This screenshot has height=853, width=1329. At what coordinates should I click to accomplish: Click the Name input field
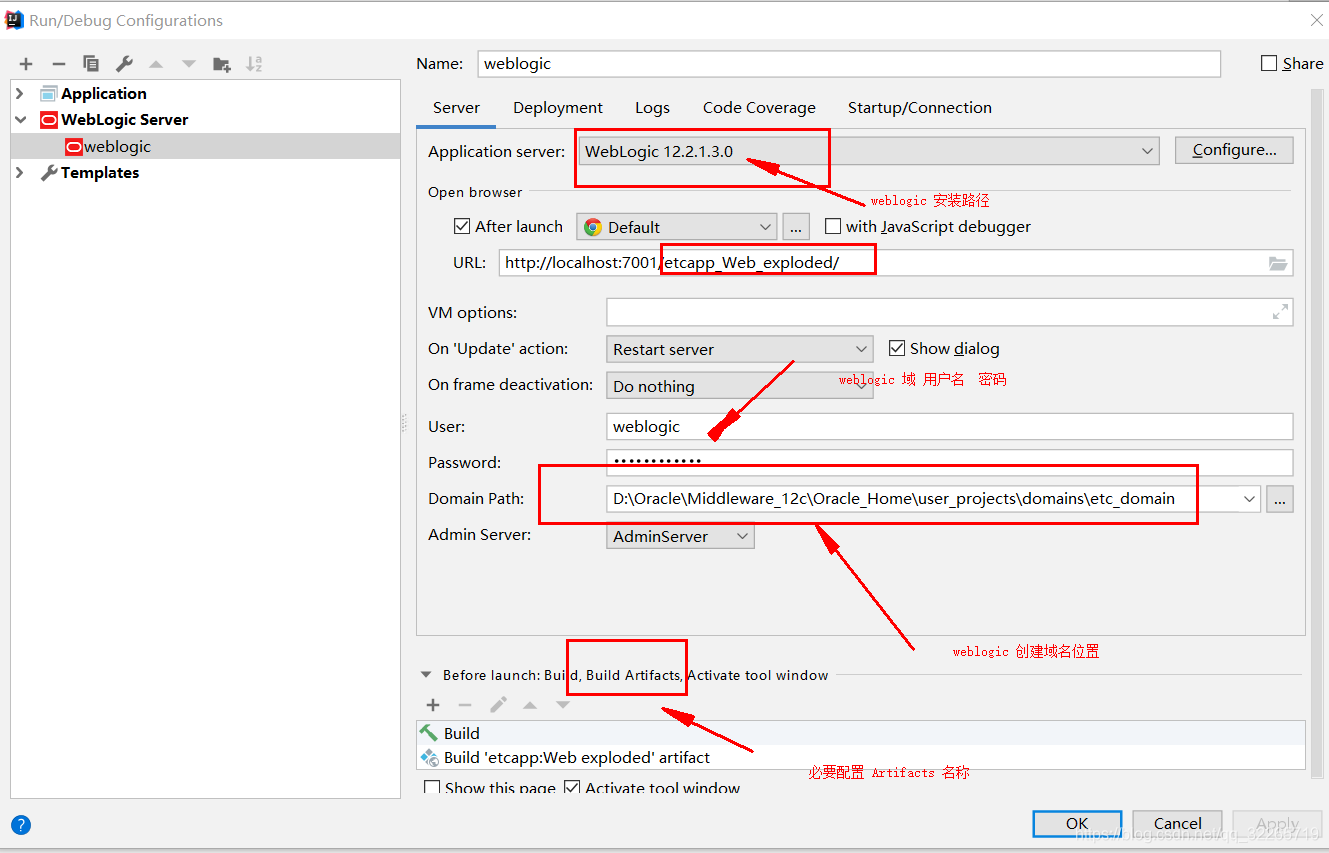coord(849,63)
